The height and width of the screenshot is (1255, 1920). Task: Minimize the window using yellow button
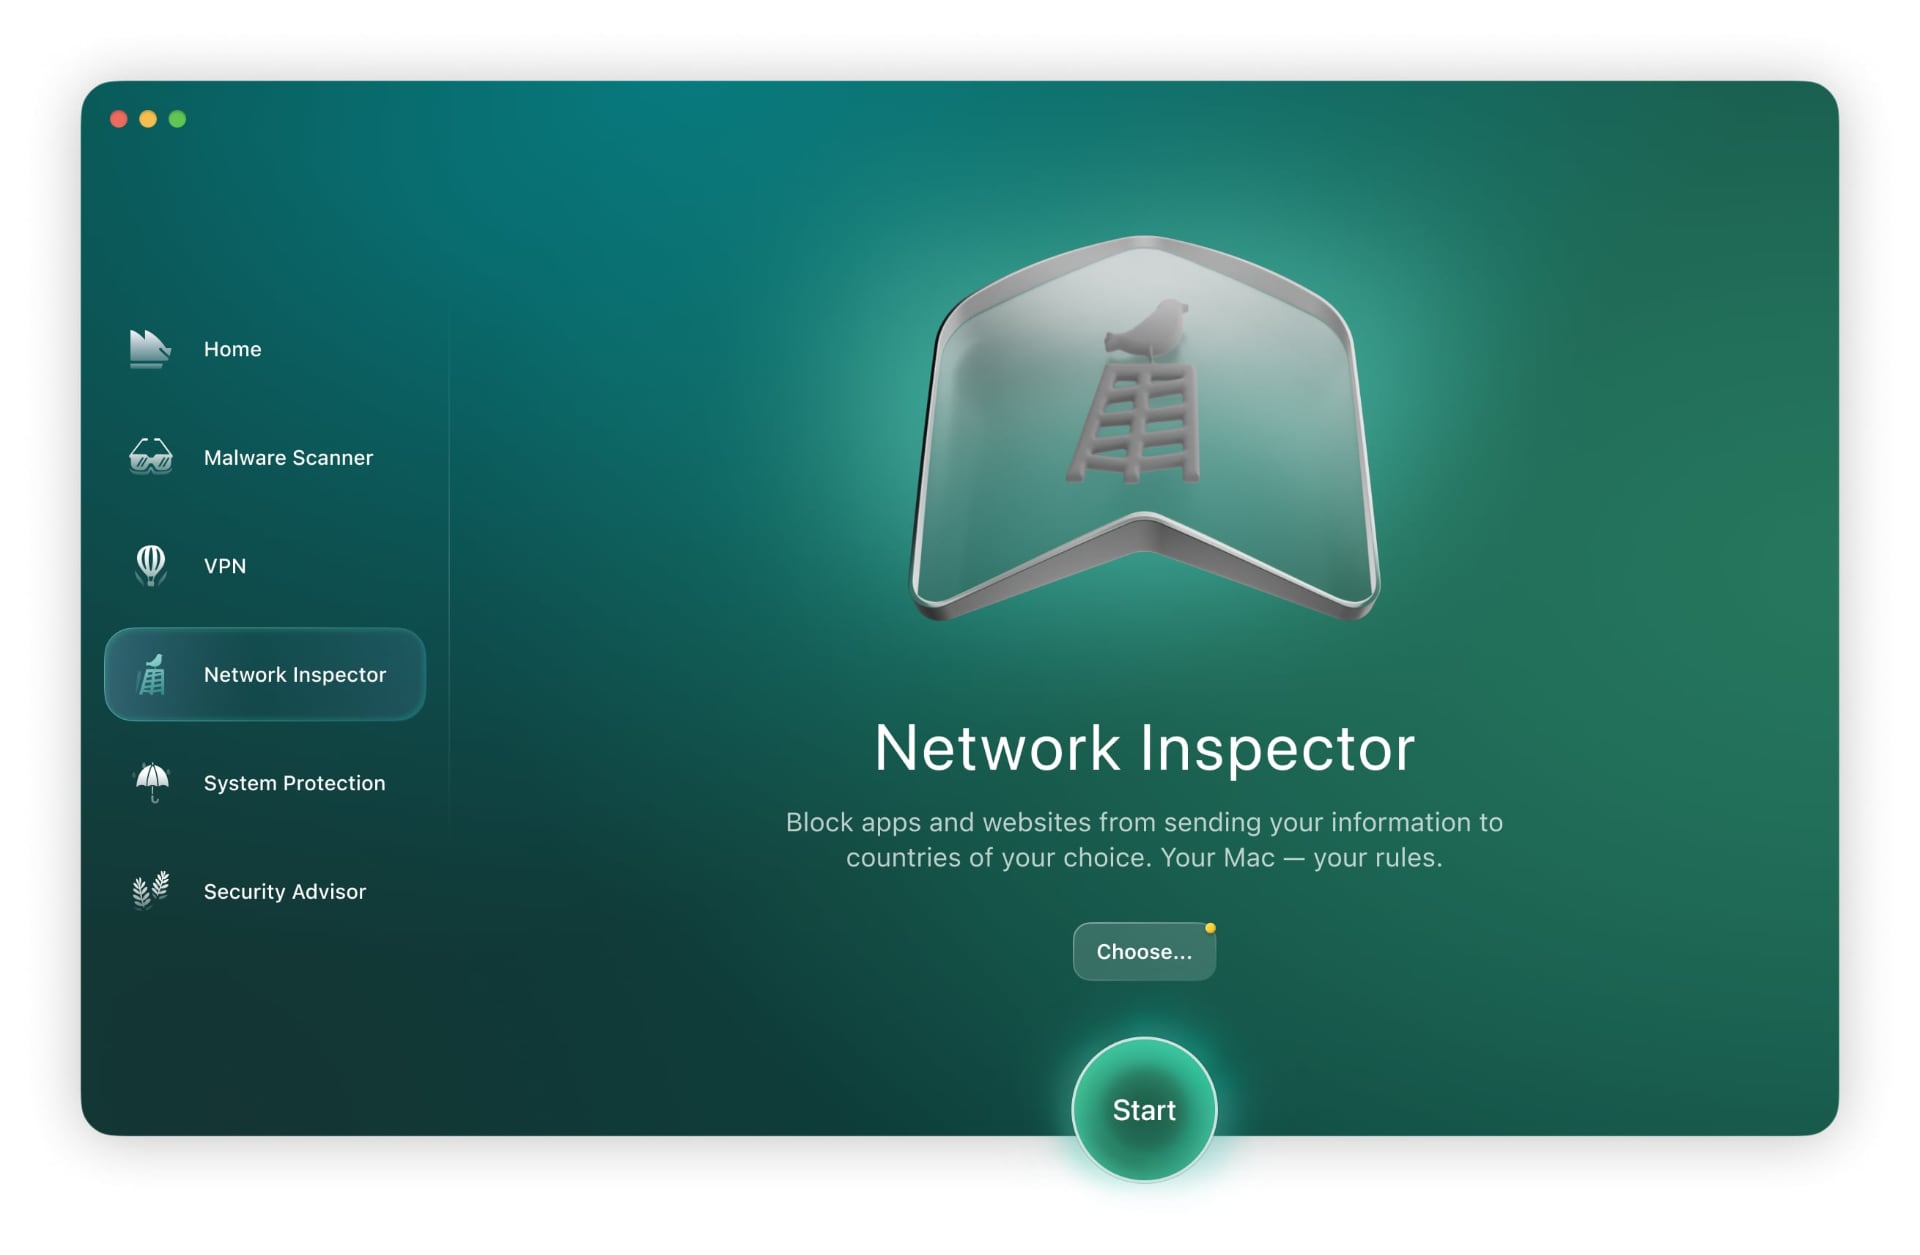tap(148, 119)
